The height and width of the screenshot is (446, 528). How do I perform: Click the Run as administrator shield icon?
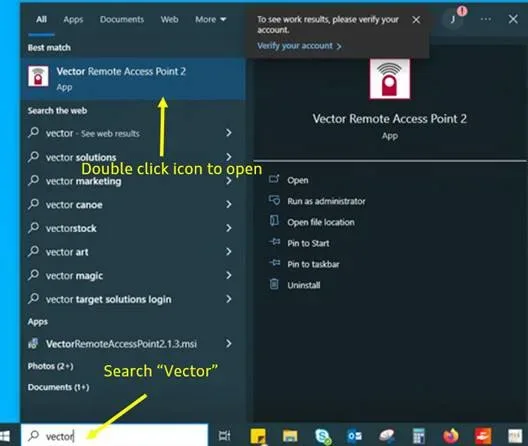click(274, 200)
